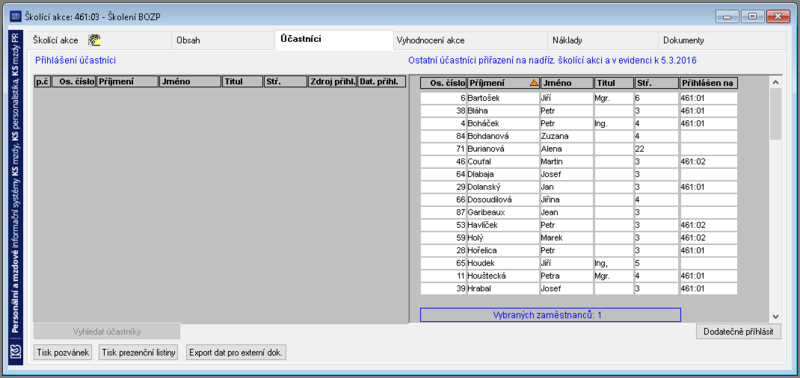Click the orange sort triangle in Příjmení header

coord(534,83)
